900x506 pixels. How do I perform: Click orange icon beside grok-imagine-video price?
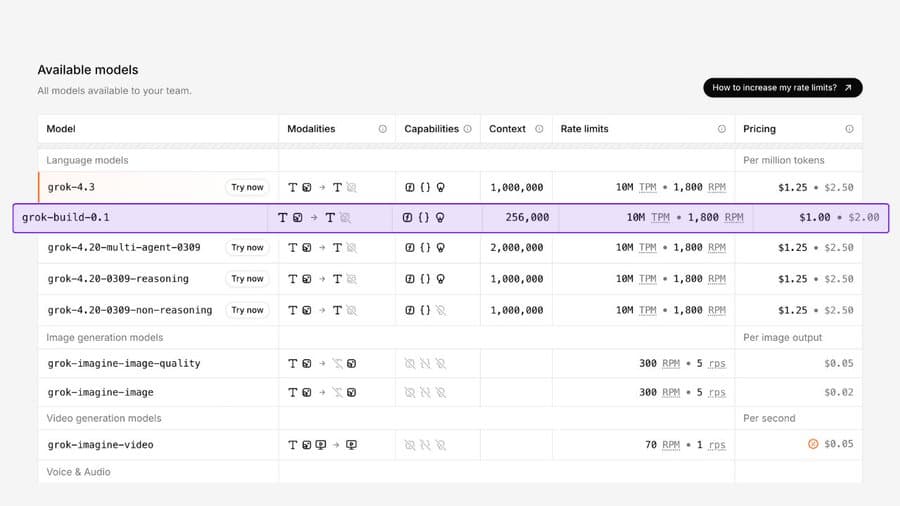813,444
